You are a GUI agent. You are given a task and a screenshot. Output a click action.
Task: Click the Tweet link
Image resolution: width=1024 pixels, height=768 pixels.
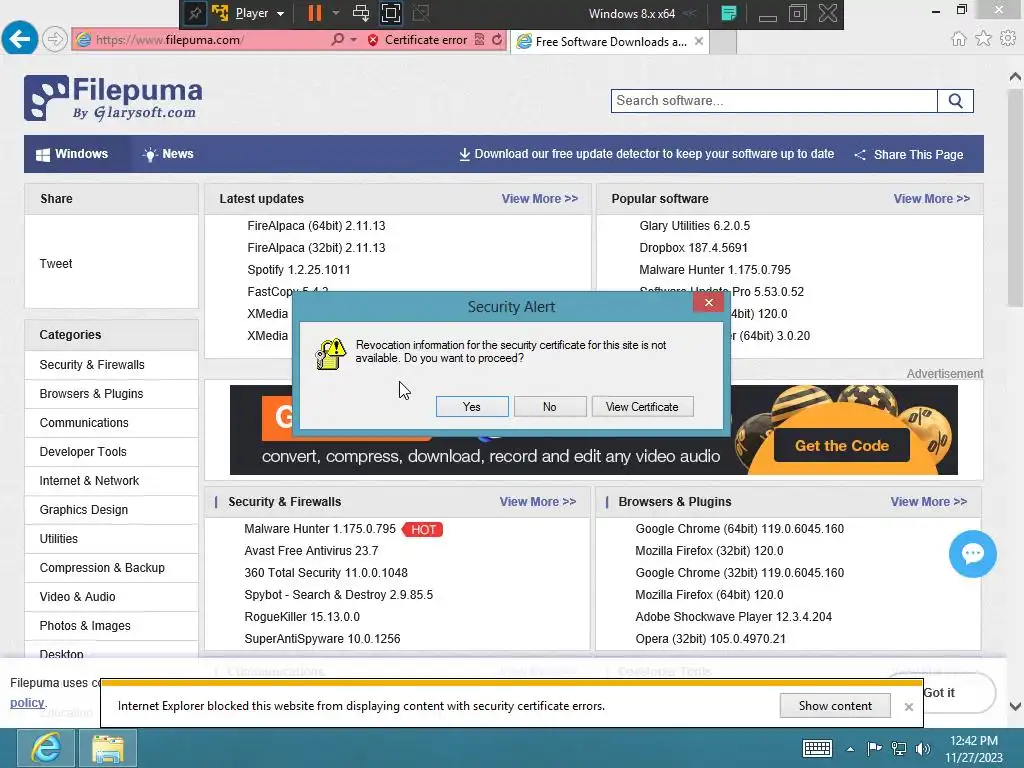(56, 264)
